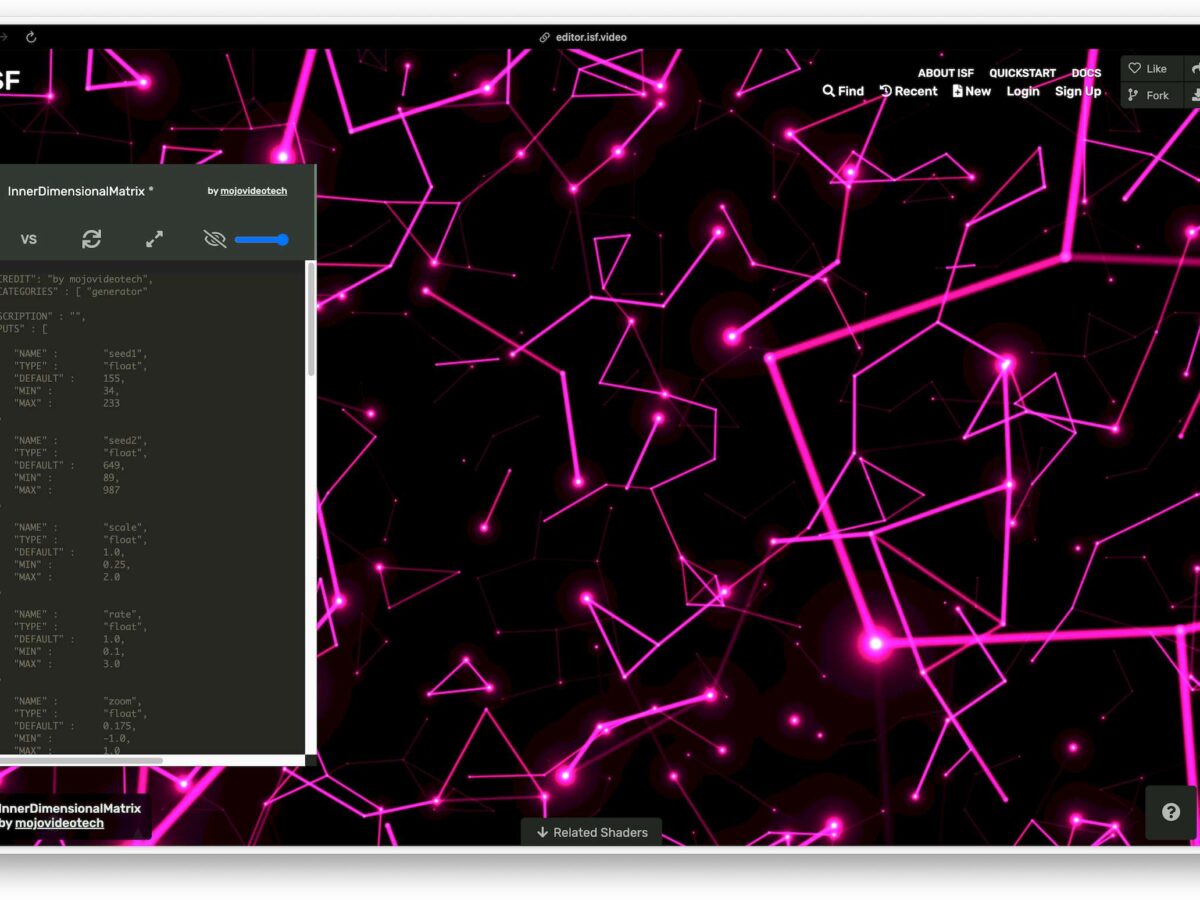Viewport: 1200px width, 900px height.
Task: Open the QUICKSTART page
Action: coord(1022,73)
